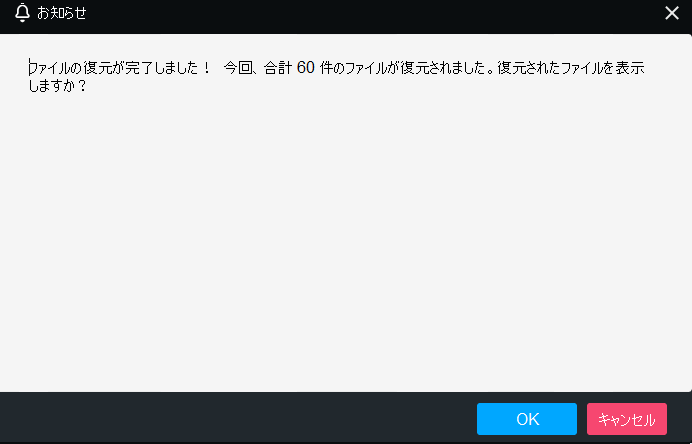Click the number 60 in the message
692x444 pixels.
305,68
